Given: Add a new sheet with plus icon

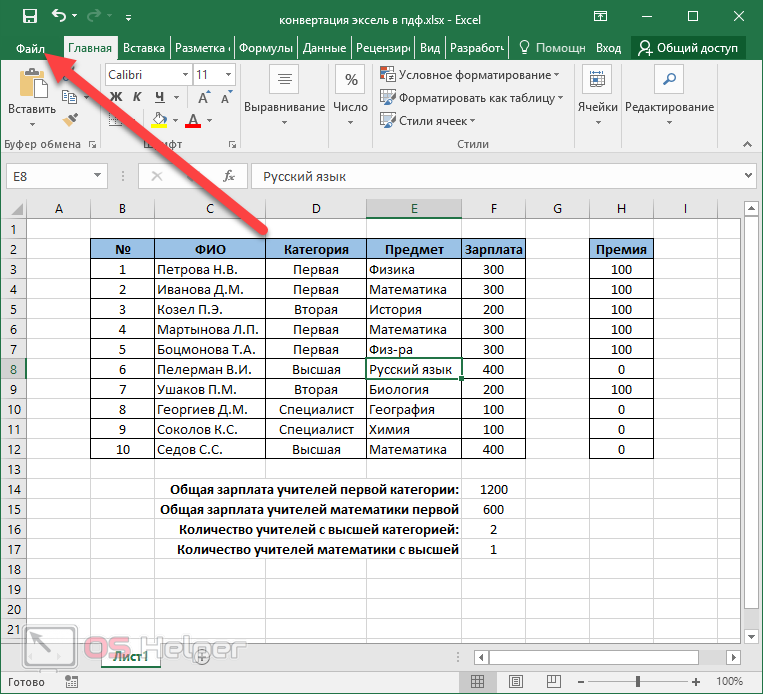Looking at the screenshot, I should pyautogui.click(x=201, y=657).
